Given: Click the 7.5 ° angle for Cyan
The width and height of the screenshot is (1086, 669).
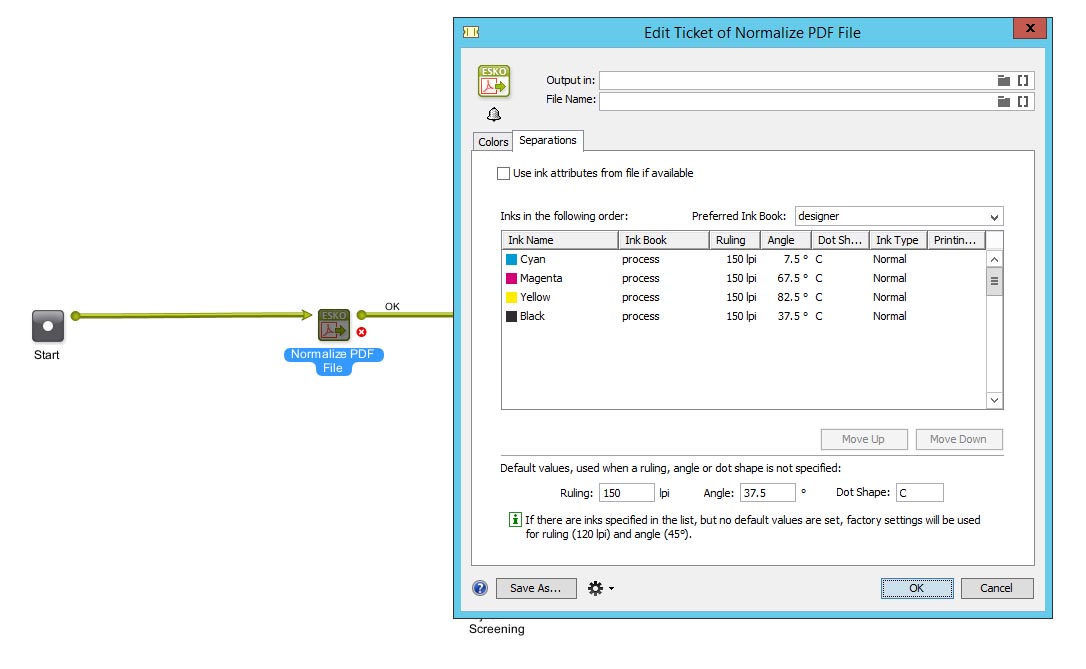Looking at the screenshot, I should pyautogui.click(x=796, y=259).
